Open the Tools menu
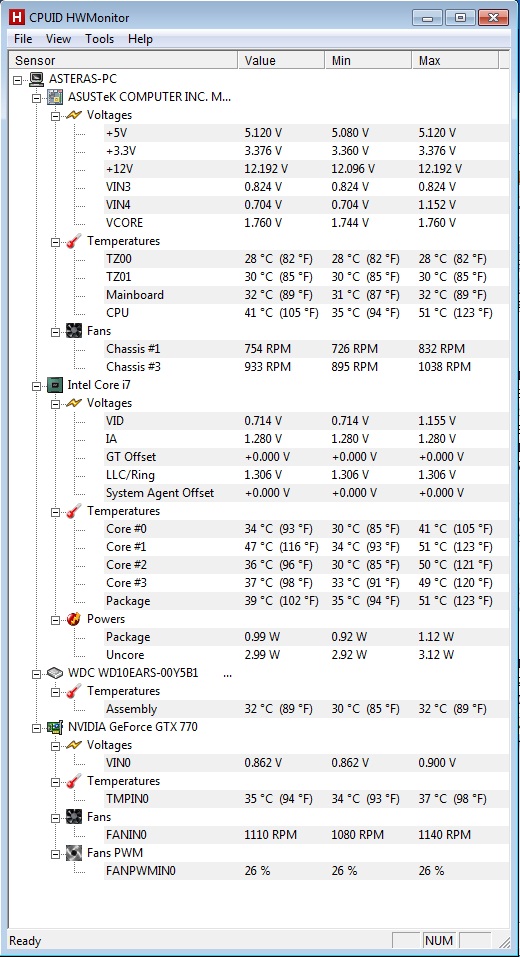This screenshot has width=520, height=957. [x=99, y=39]
